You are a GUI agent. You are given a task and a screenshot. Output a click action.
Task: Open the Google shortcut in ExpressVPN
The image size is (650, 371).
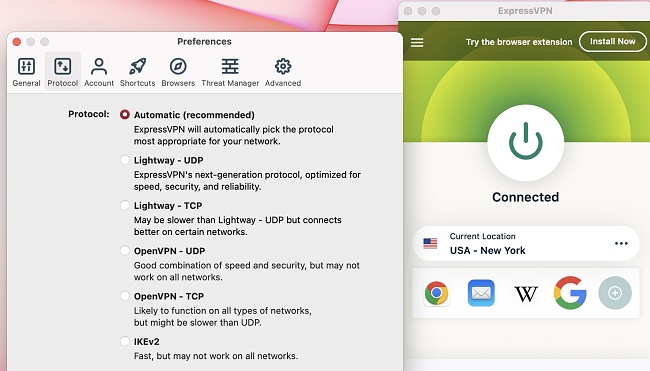point(570,293)
